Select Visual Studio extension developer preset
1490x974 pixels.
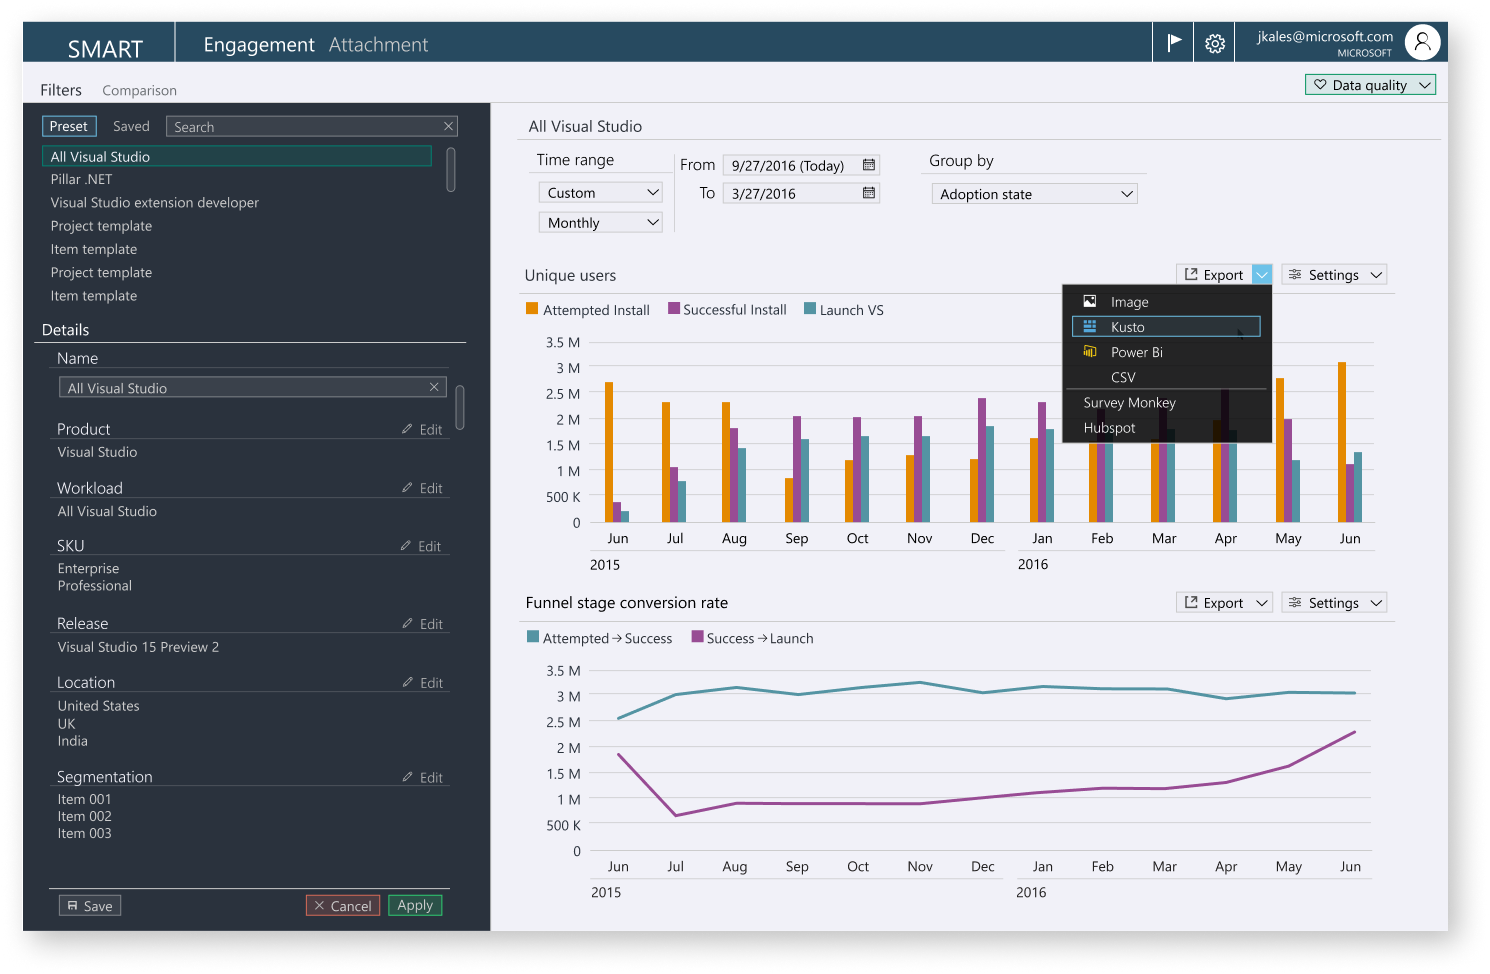tap(154, 202)
